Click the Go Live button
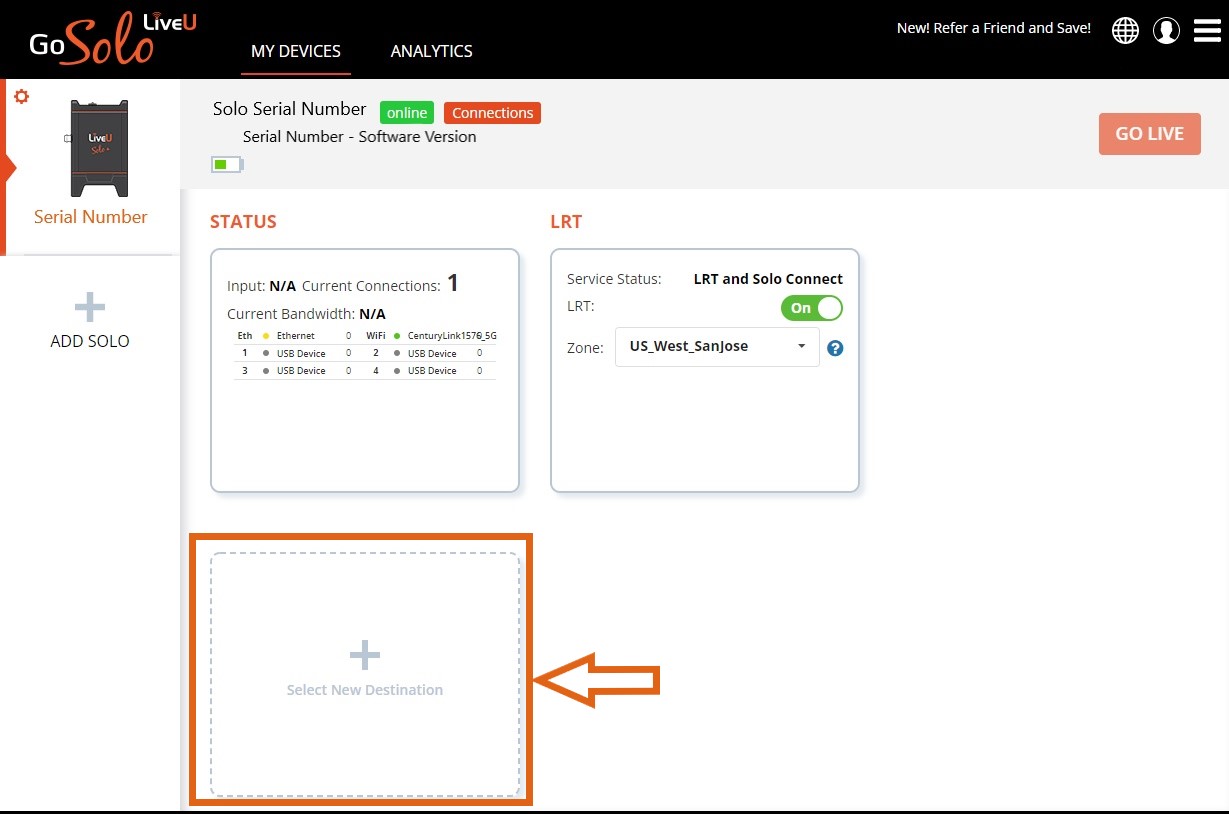The height and width of the screenshot is (814, 1229). coord(1150,134)
